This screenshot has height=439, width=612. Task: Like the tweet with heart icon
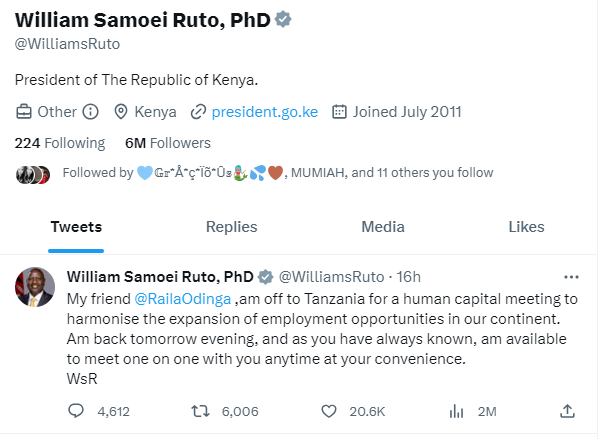pyautogui.click(x=329, y=411)
